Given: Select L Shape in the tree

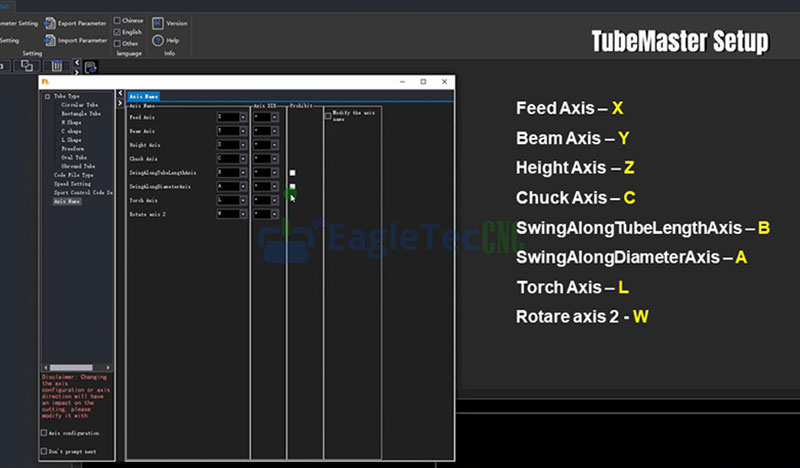Looking at the screenshot, I should point(71,140).
